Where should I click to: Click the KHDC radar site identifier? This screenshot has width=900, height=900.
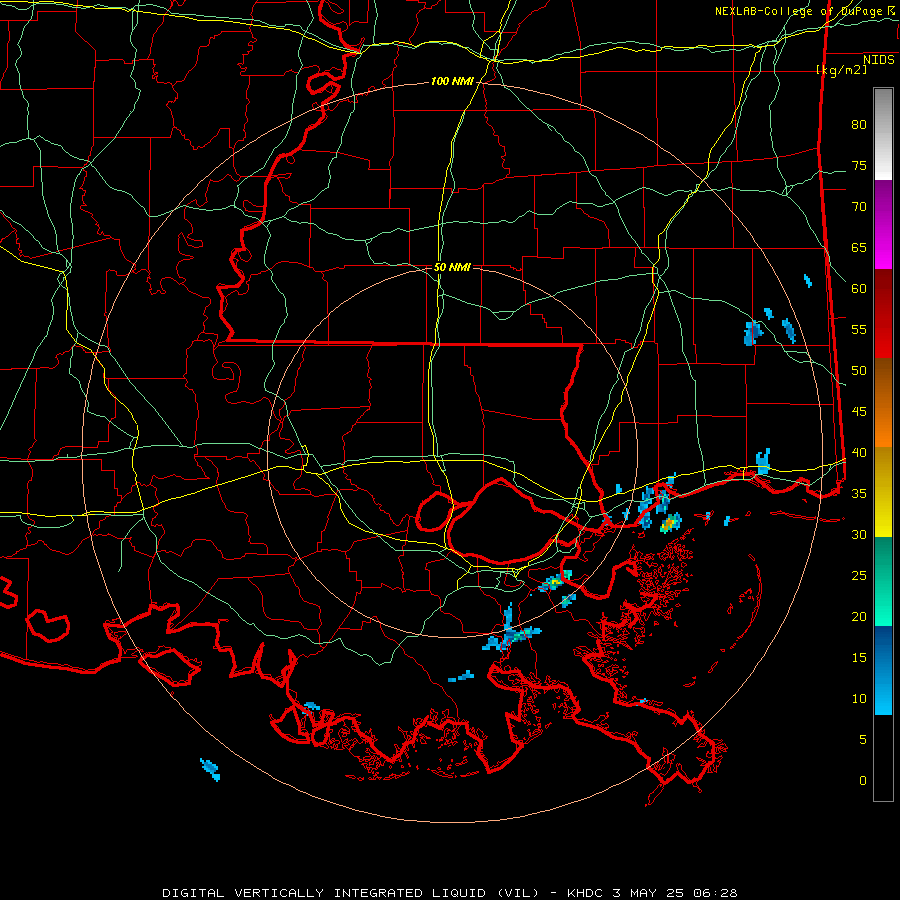585,893
